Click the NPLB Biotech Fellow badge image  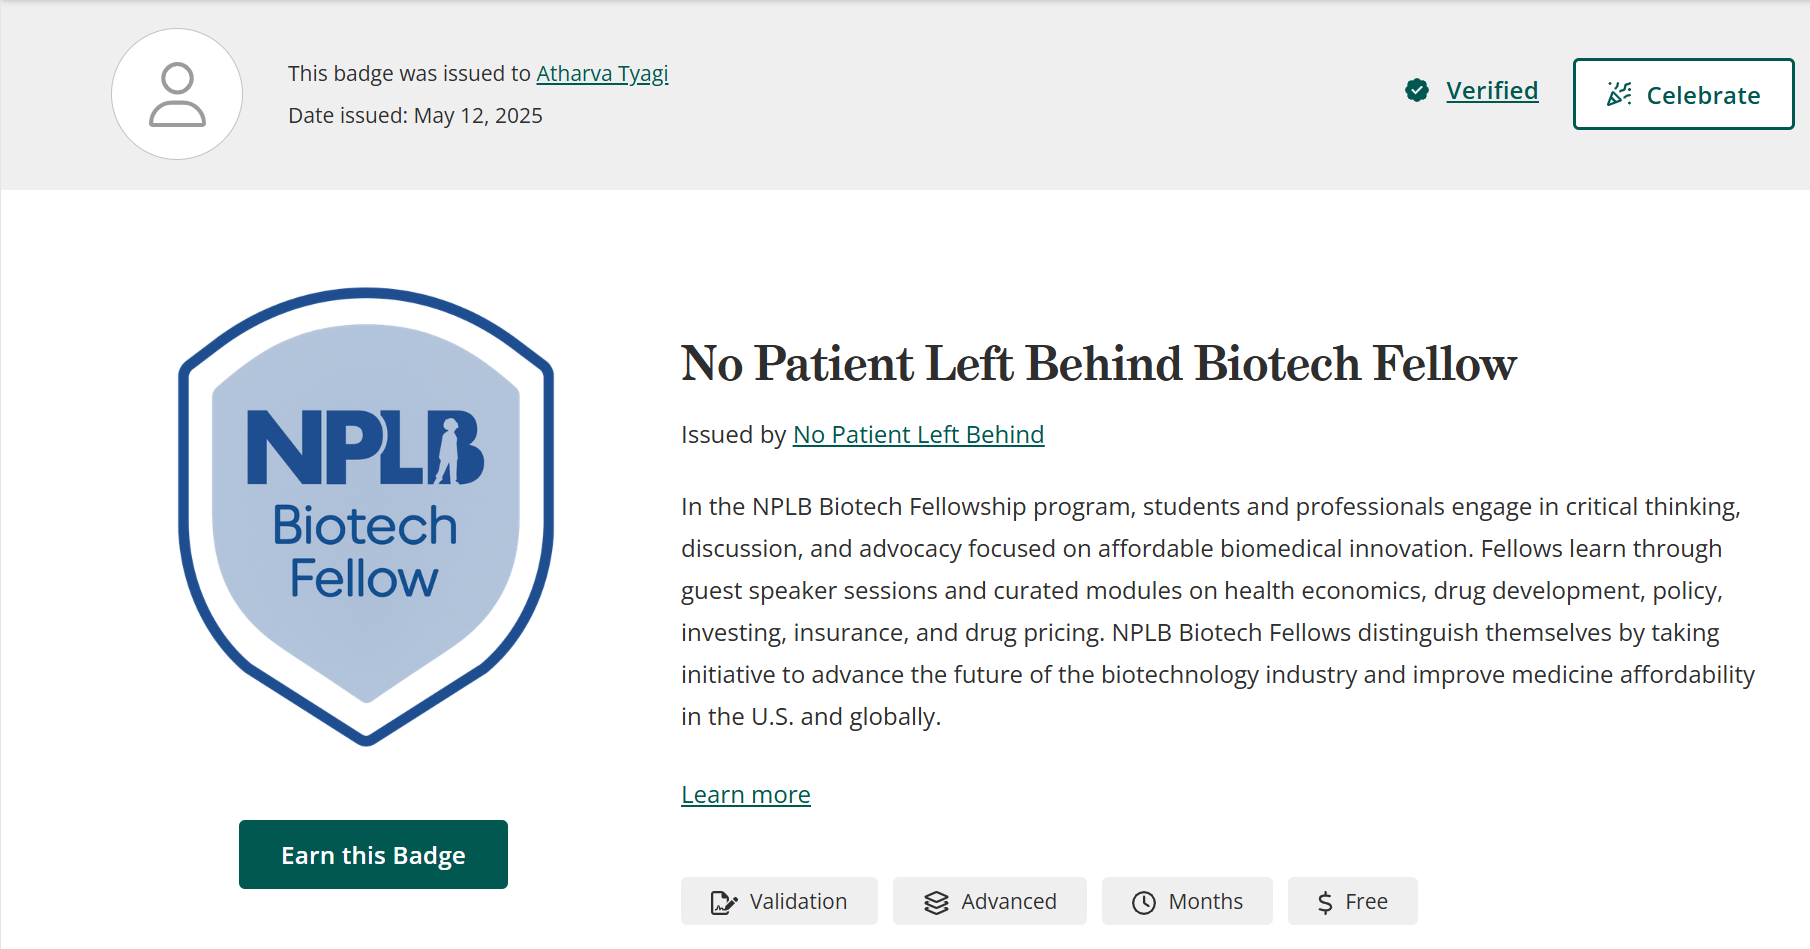pyautogui.click(x=366, y=516)
